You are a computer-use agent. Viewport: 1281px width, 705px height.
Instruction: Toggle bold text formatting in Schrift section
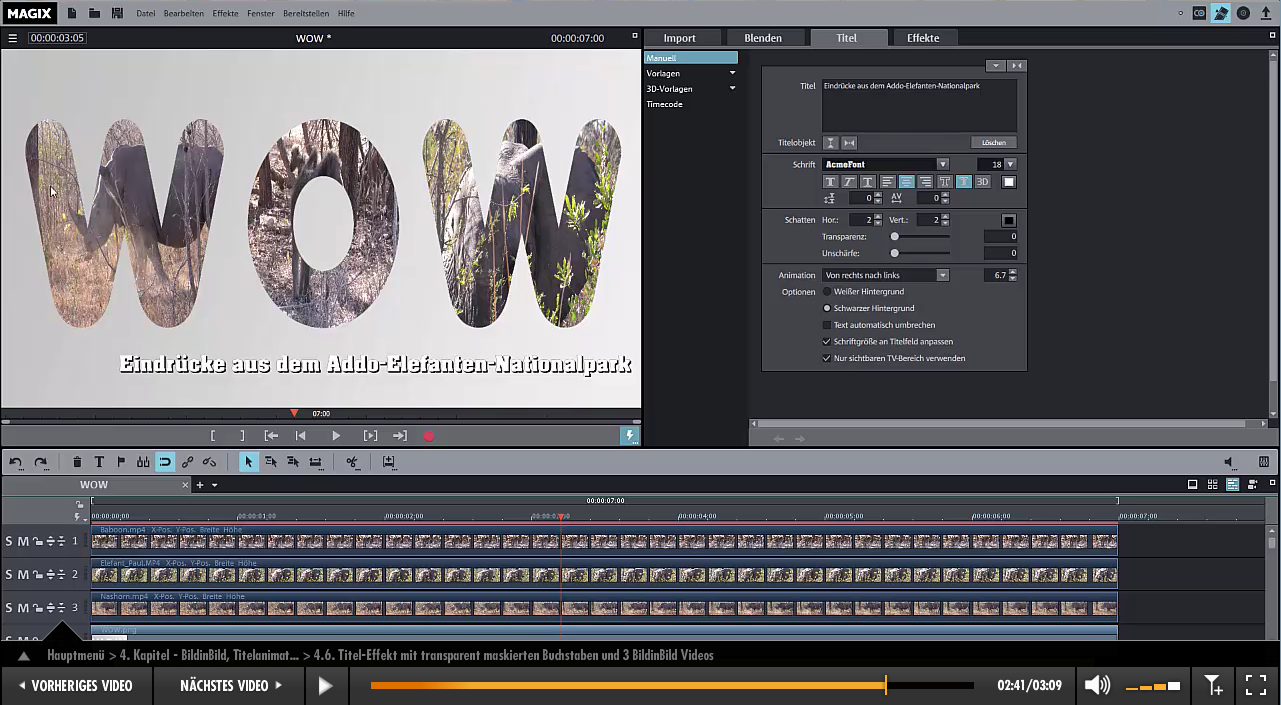click(x=830, y=182)
